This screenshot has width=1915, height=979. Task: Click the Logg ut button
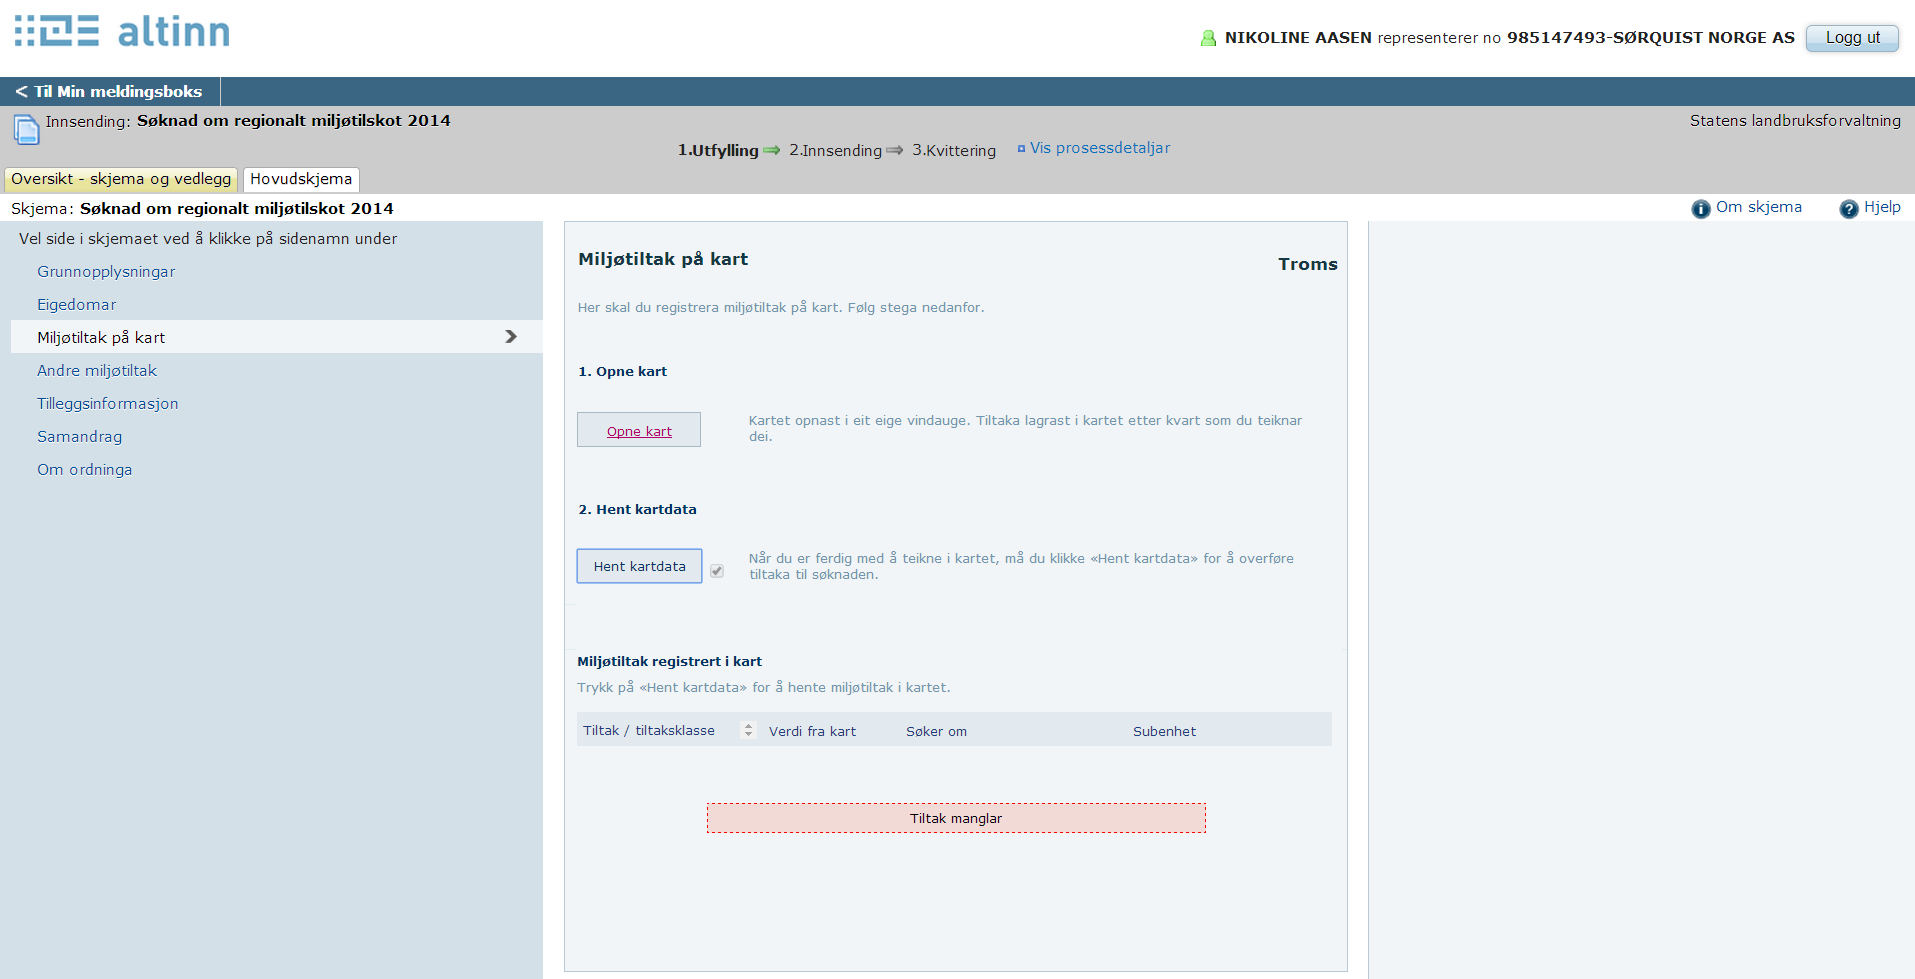[x=1852, y=38]
